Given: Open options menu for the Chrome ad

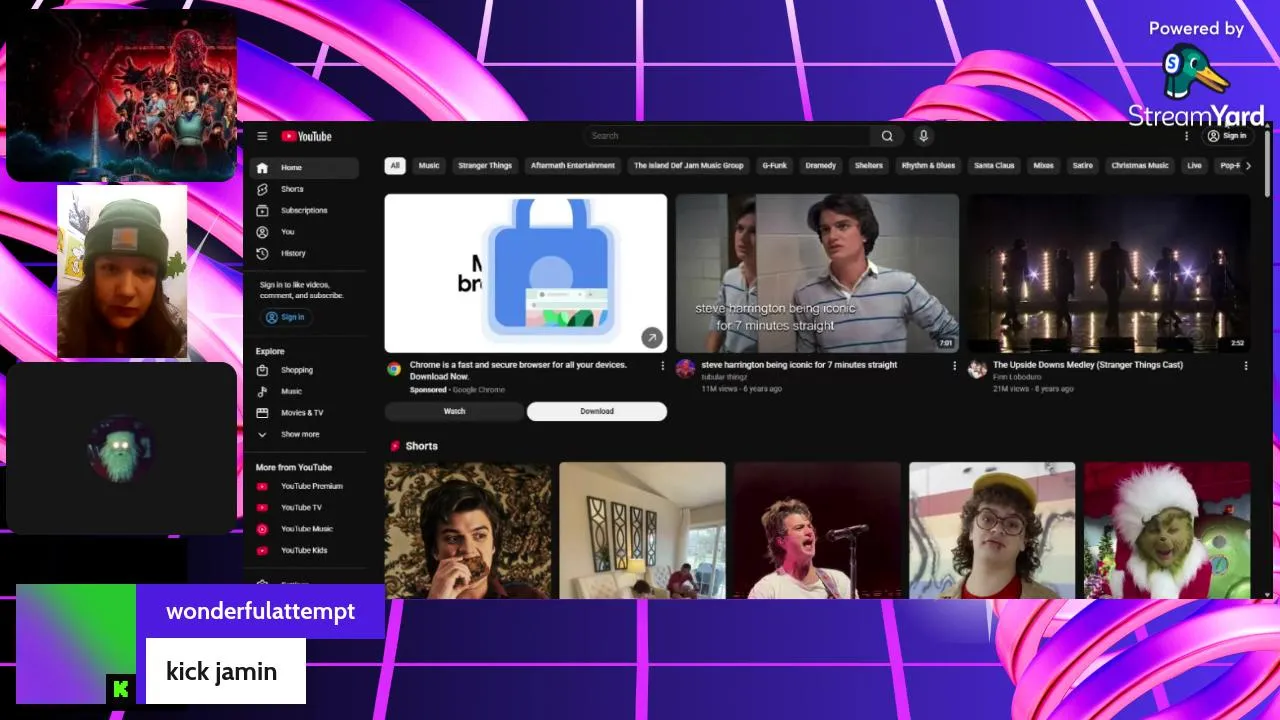Looking at the screenshot, I should pyautogui.click(x=662, y=366).
